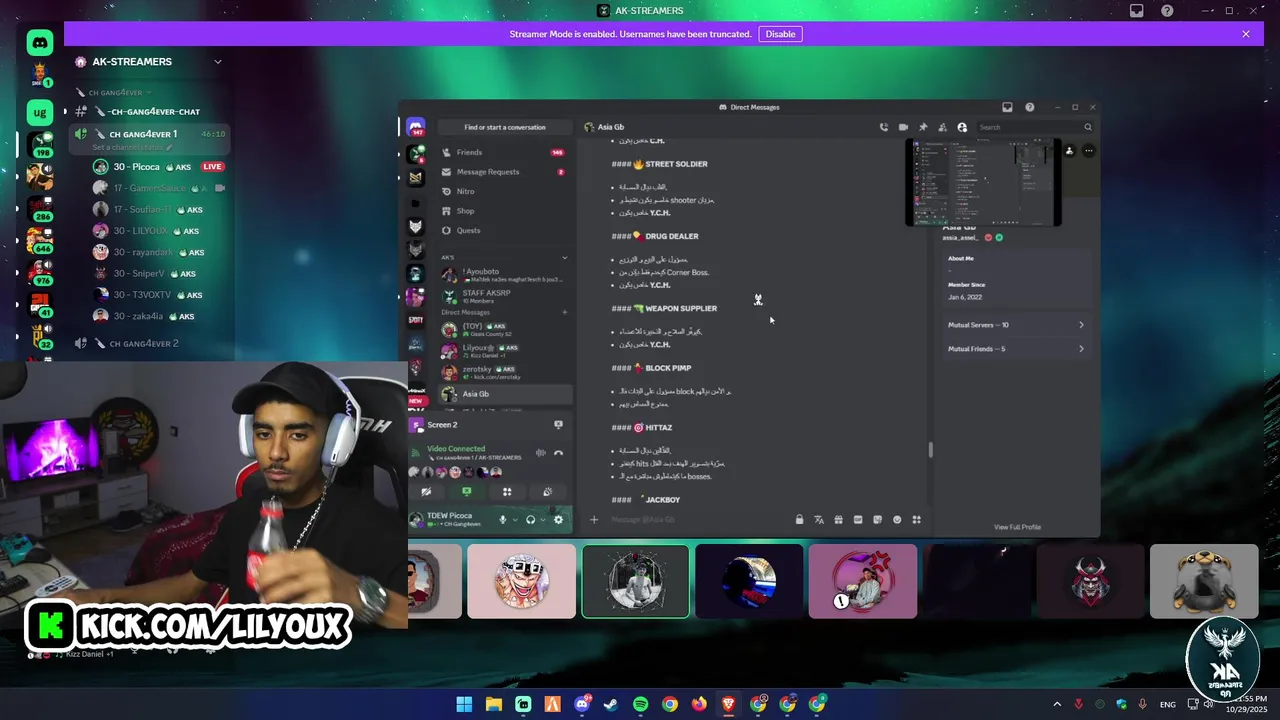
Task: Click the soundboard icon in streamed voice panel
Action: point(547,491)
